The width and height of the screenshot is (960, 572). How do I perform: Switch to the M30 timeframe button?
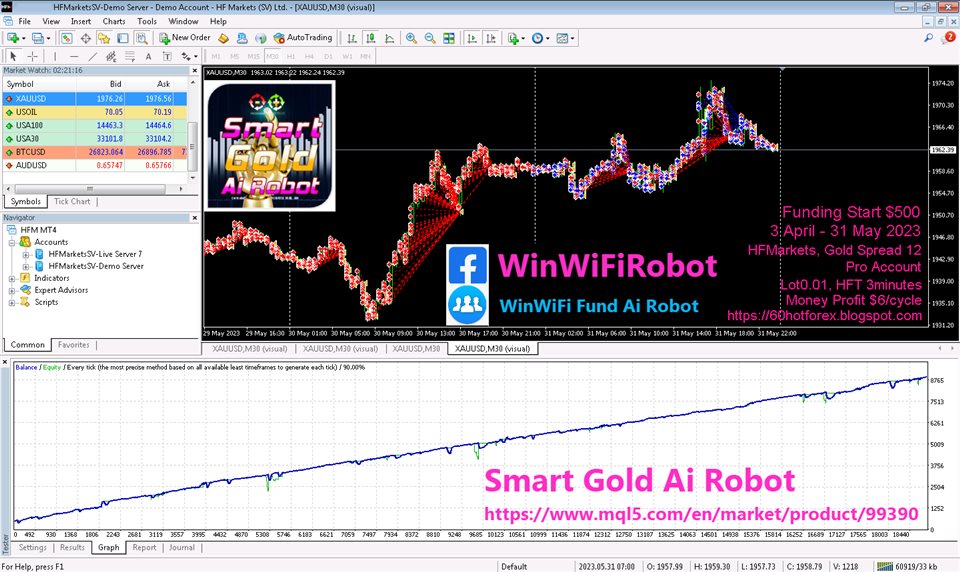click(272, 56)
